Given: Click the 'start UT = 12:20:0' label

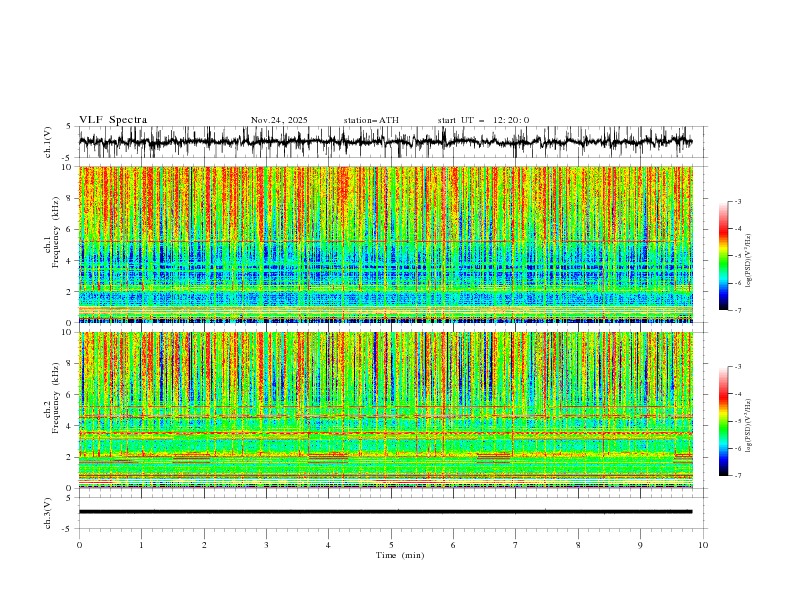Looking at the screenshot, I should (x=483, y=120).
